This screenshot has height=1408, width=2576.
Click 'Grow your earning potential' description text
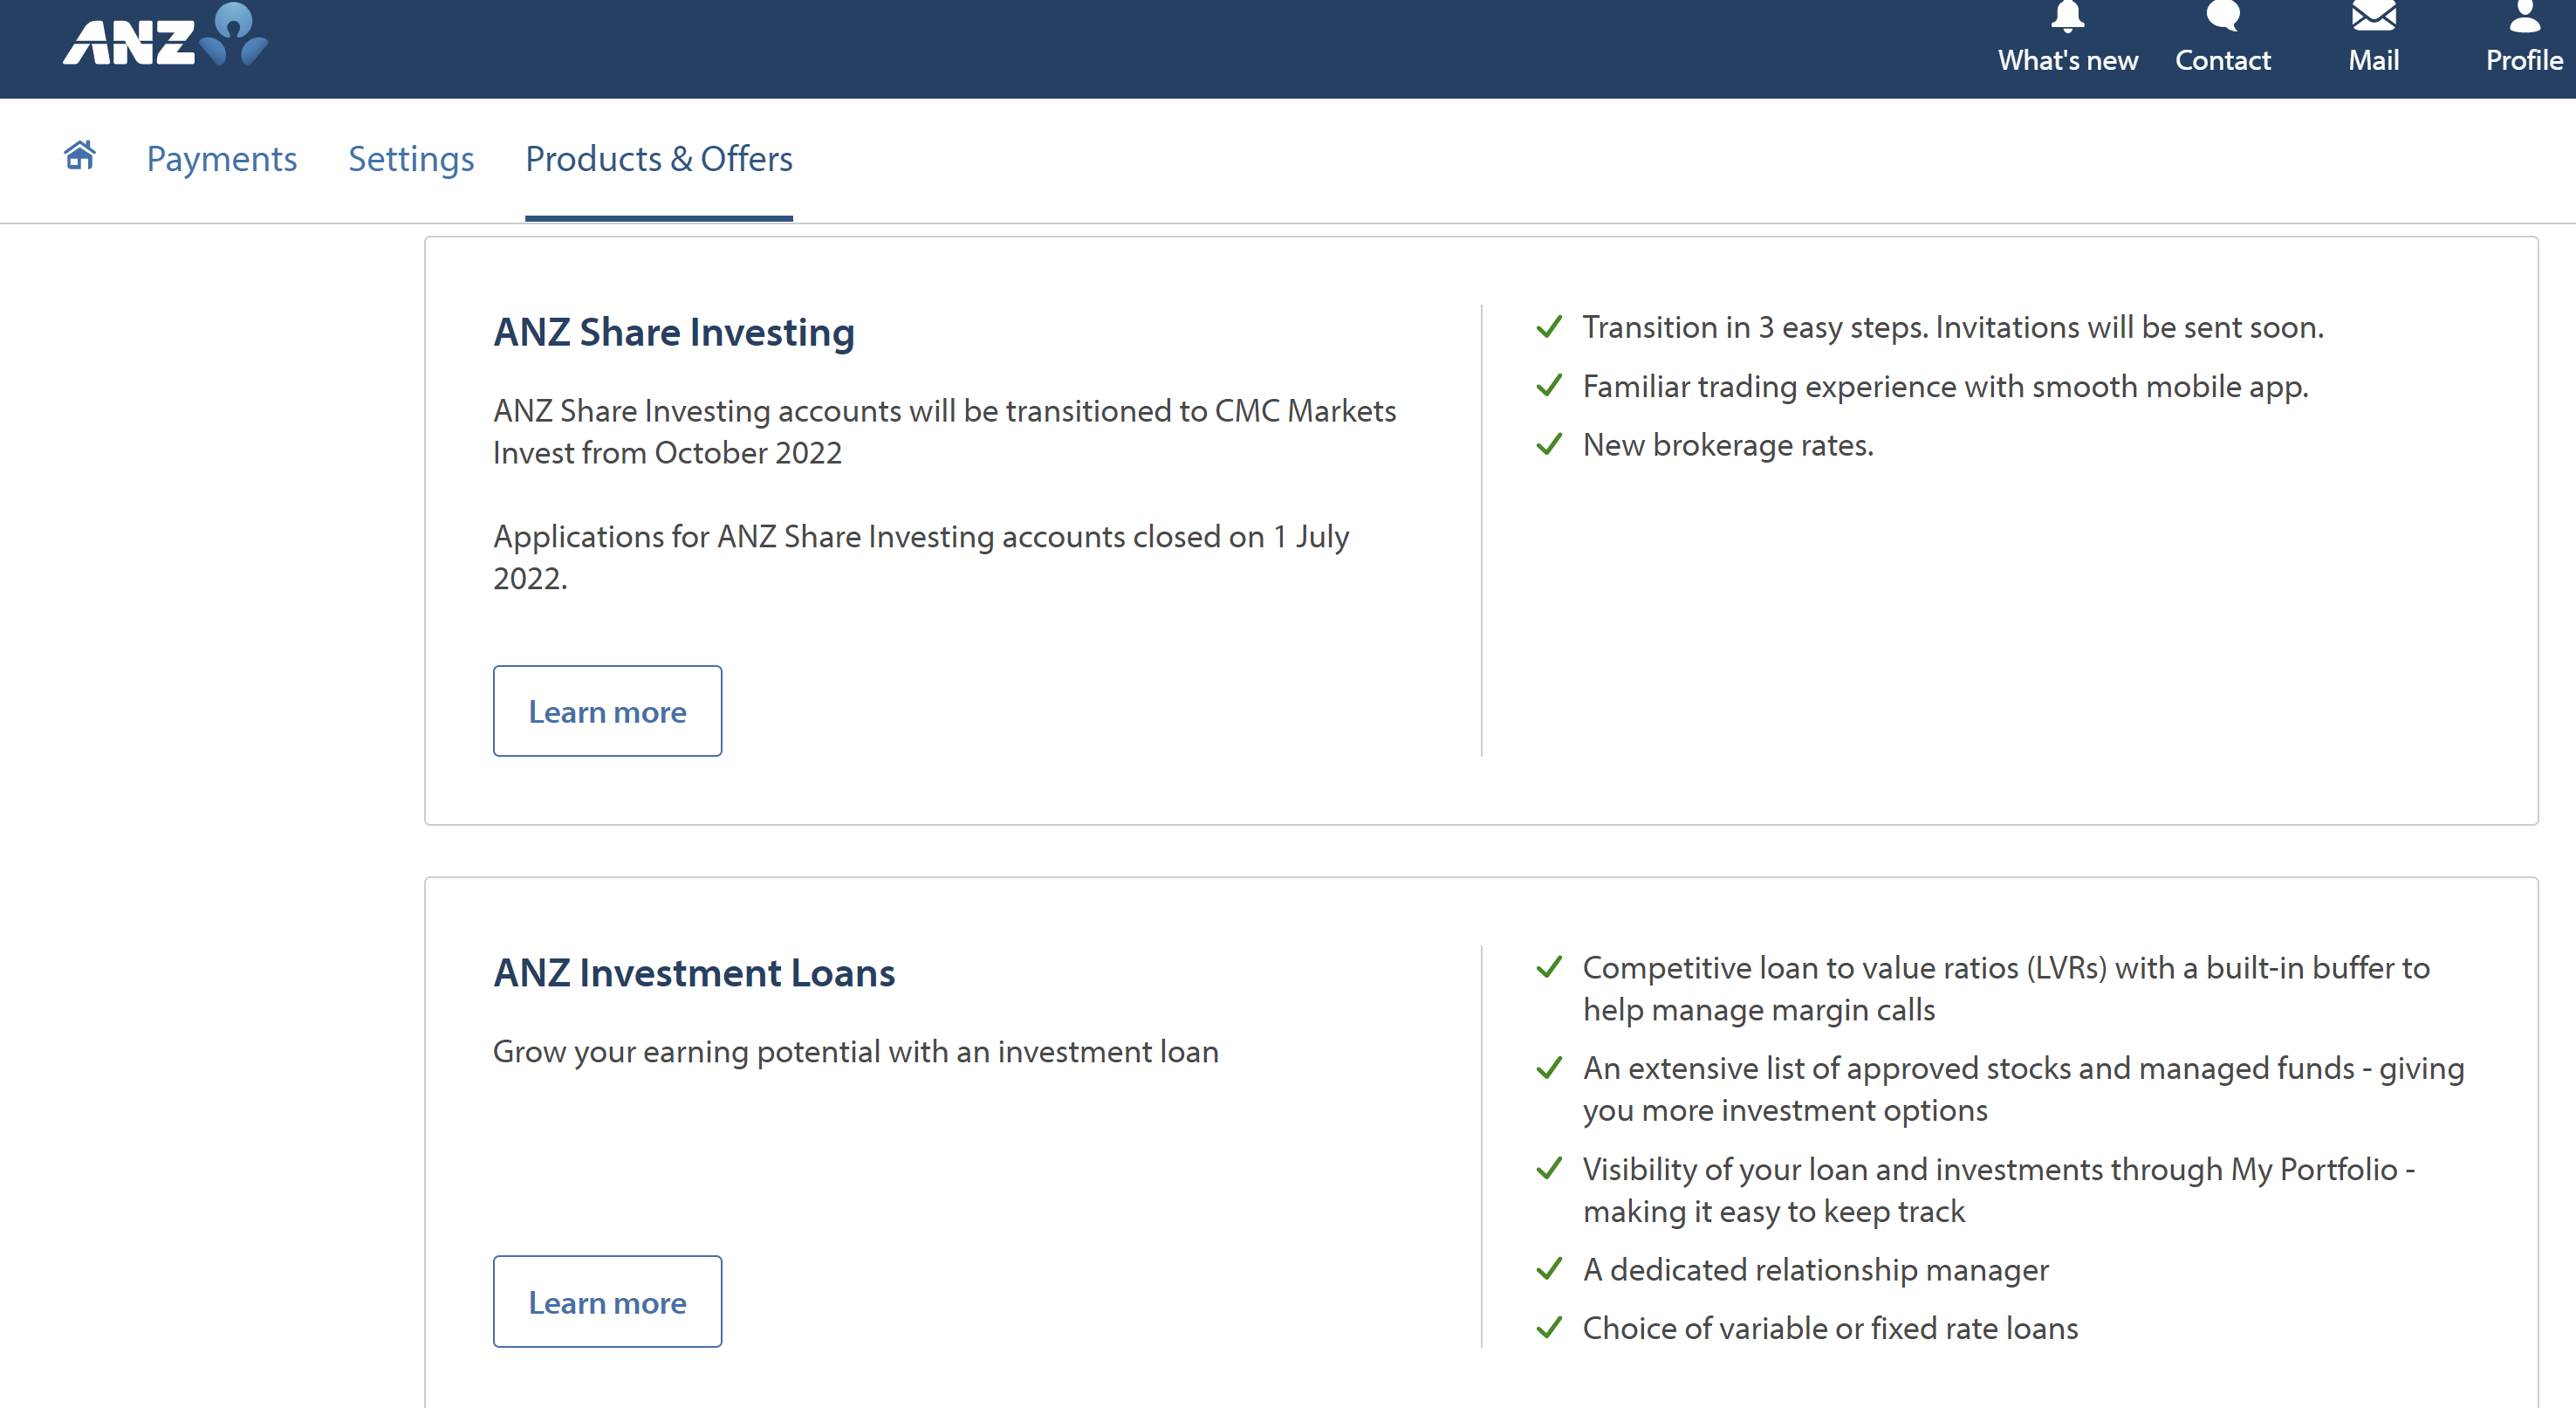click(855, 1052)
